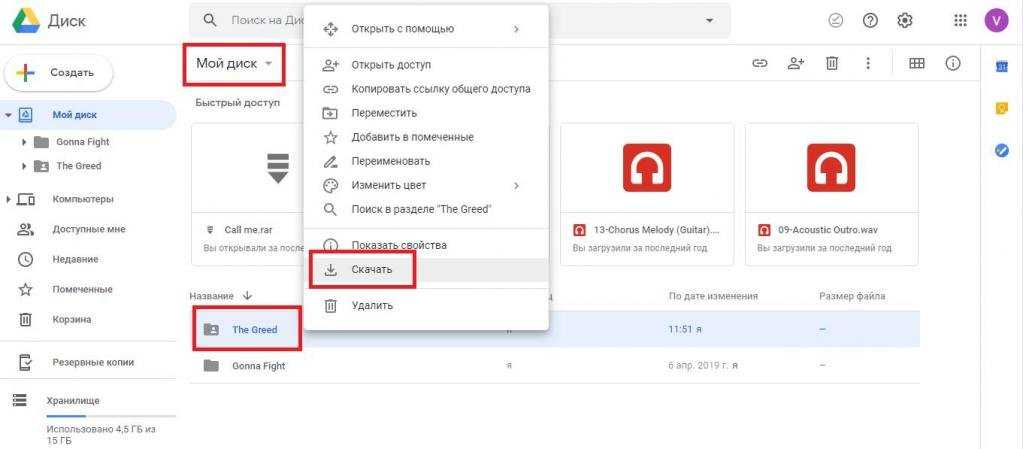The height and width of the screenshot is (449, 1023).
Task: Select Удалить in the context menu
Action: [372, 305]
